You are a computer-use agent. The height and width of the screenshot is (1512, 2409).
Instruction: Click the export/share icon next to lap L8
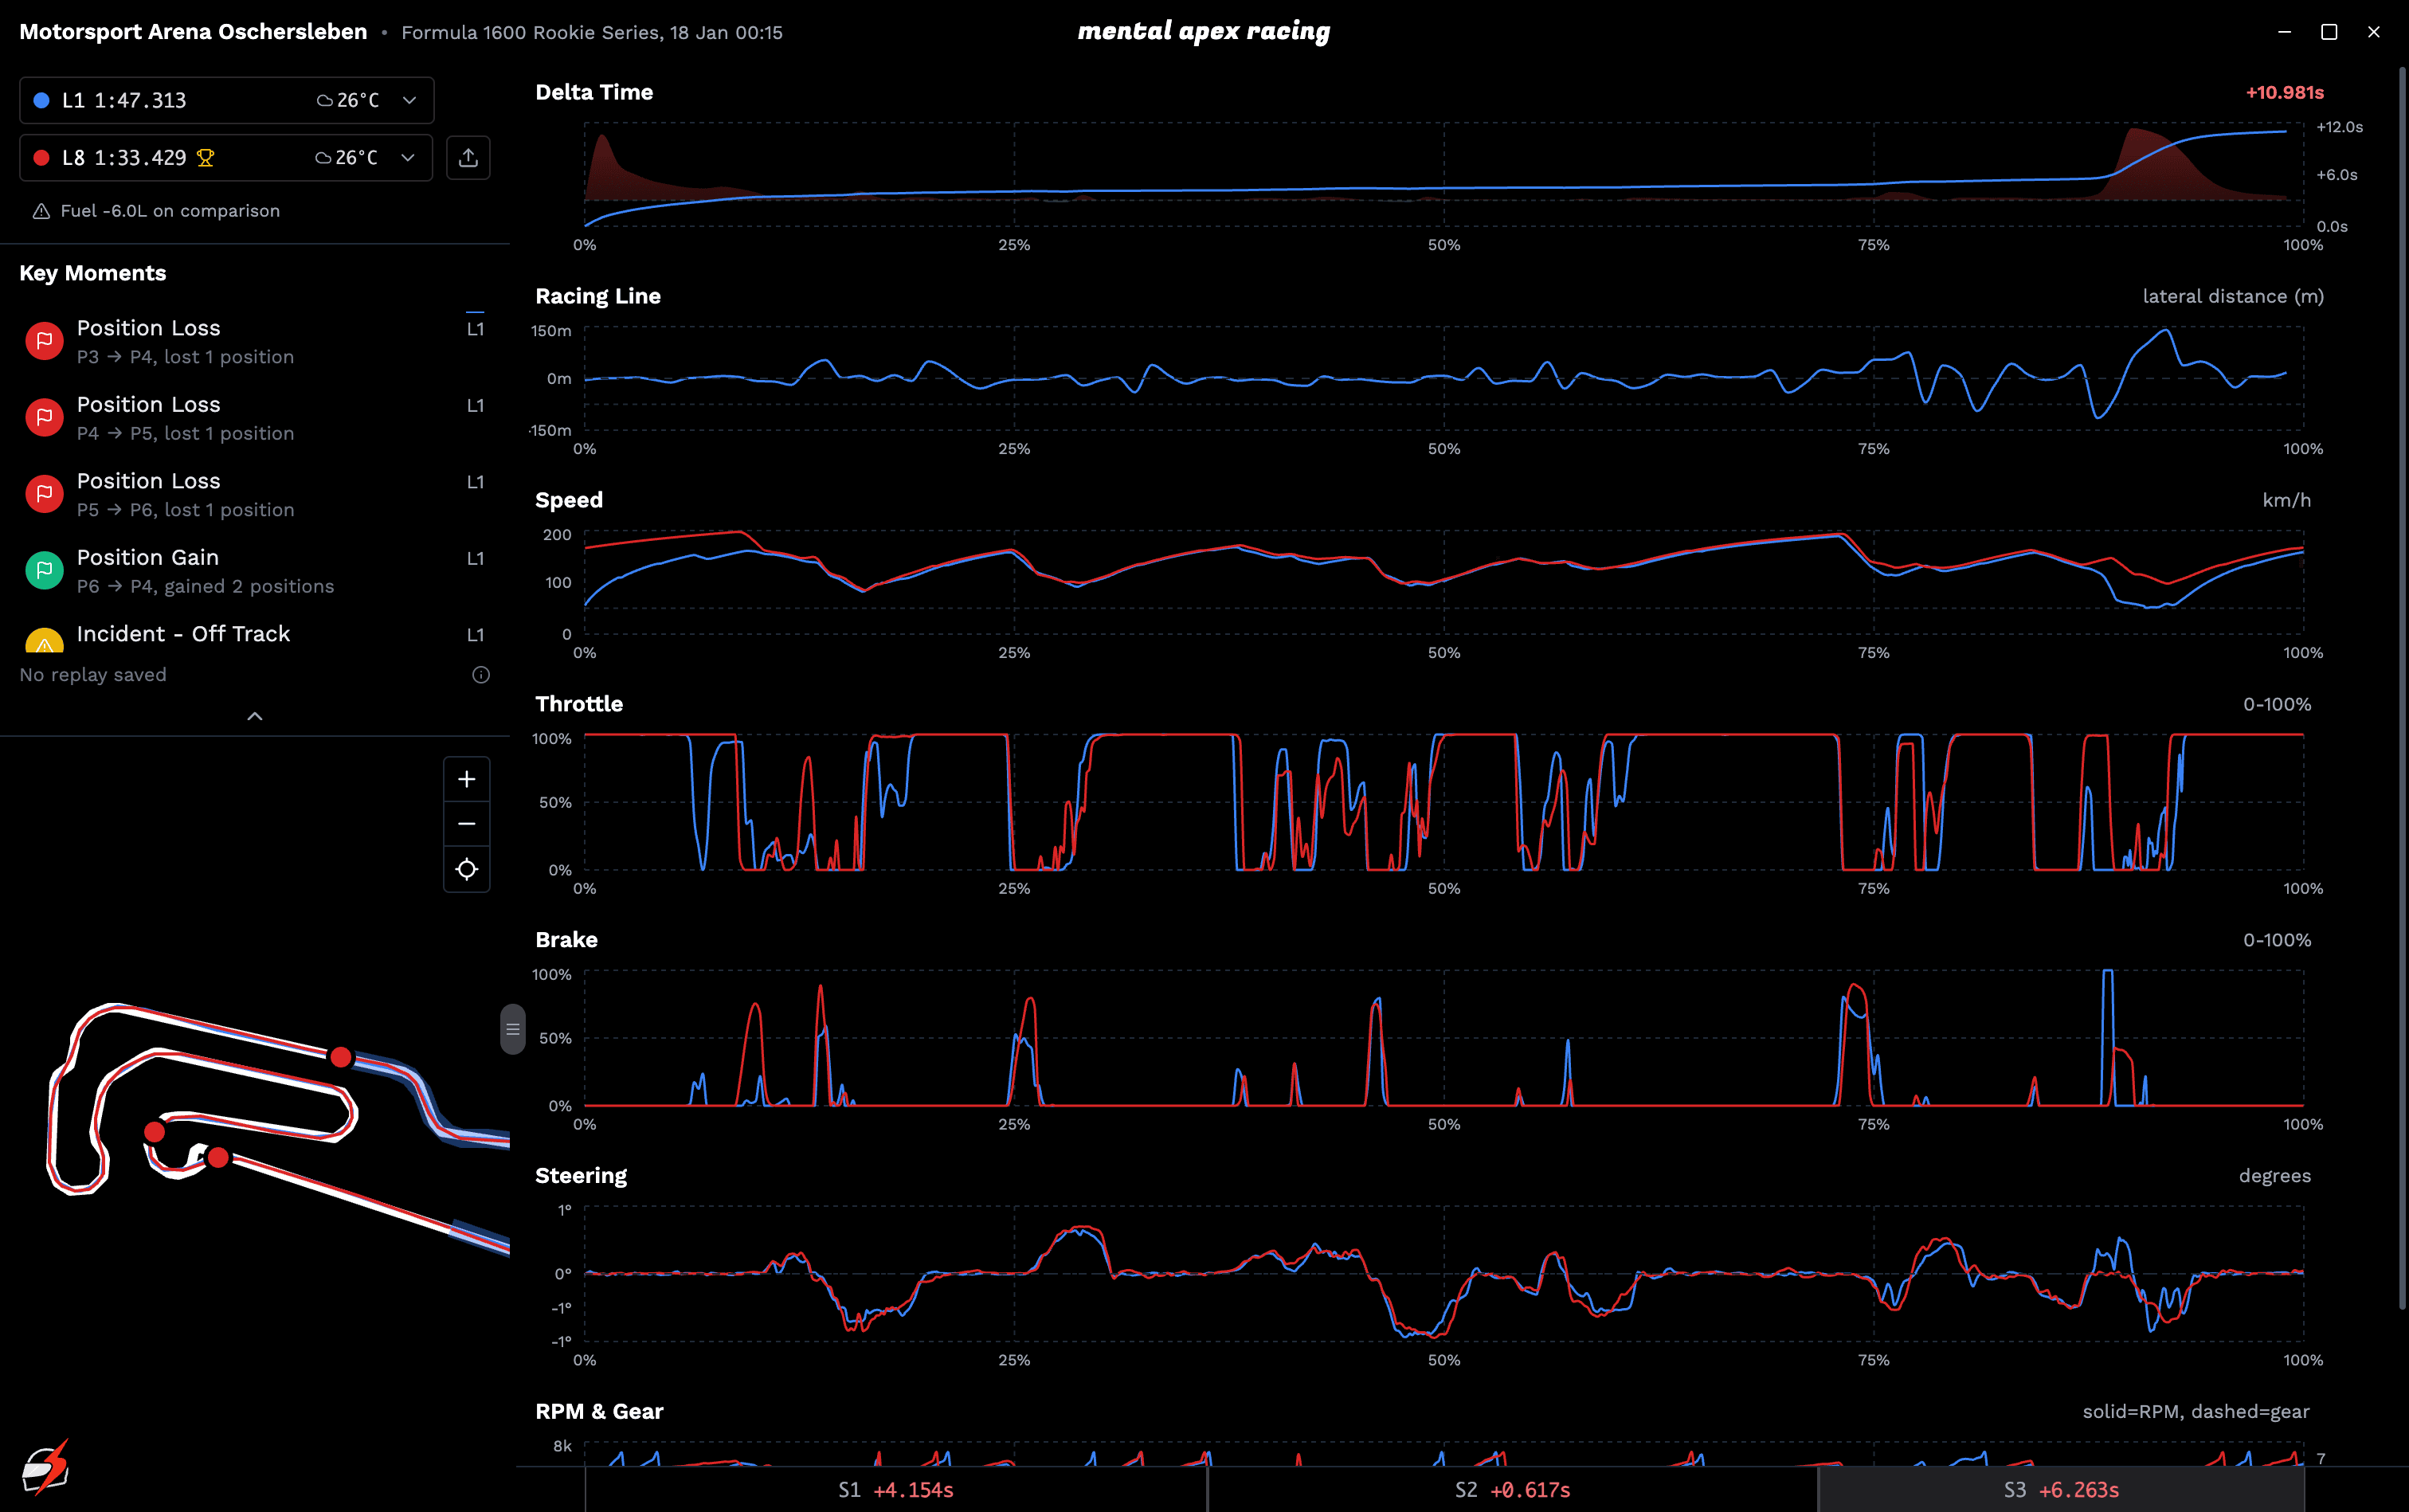pos(468,157)
